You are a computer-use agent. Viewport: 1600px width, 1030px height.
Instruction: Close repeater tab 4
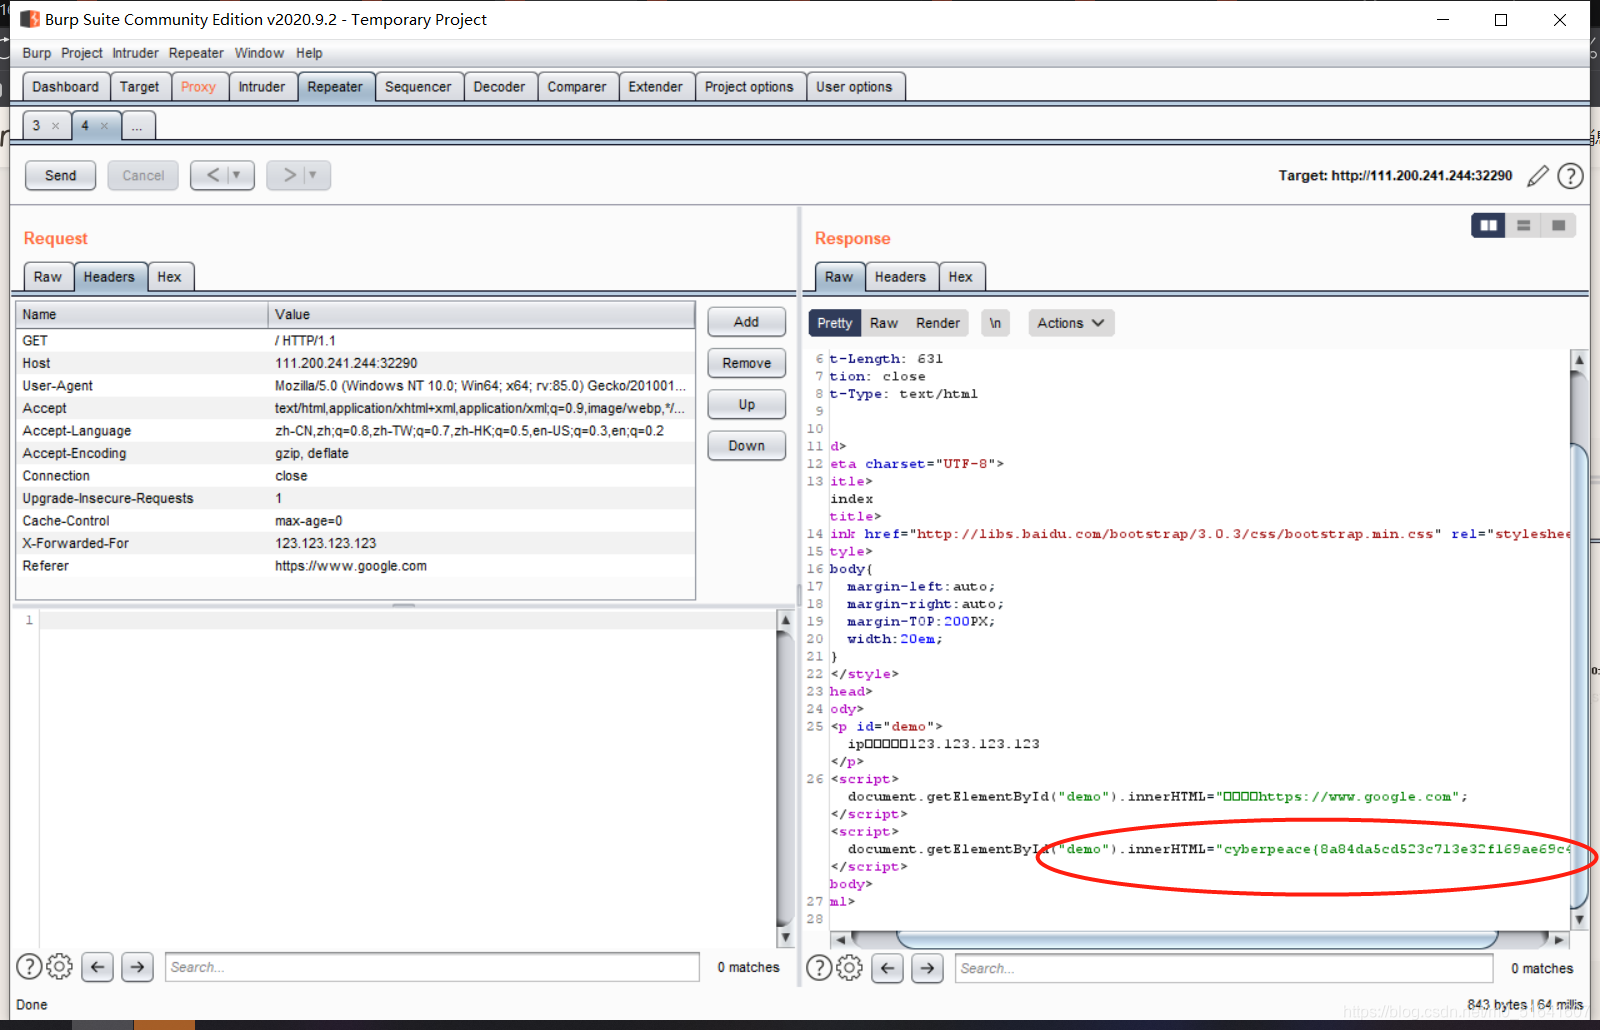click(x=104, y=126)
